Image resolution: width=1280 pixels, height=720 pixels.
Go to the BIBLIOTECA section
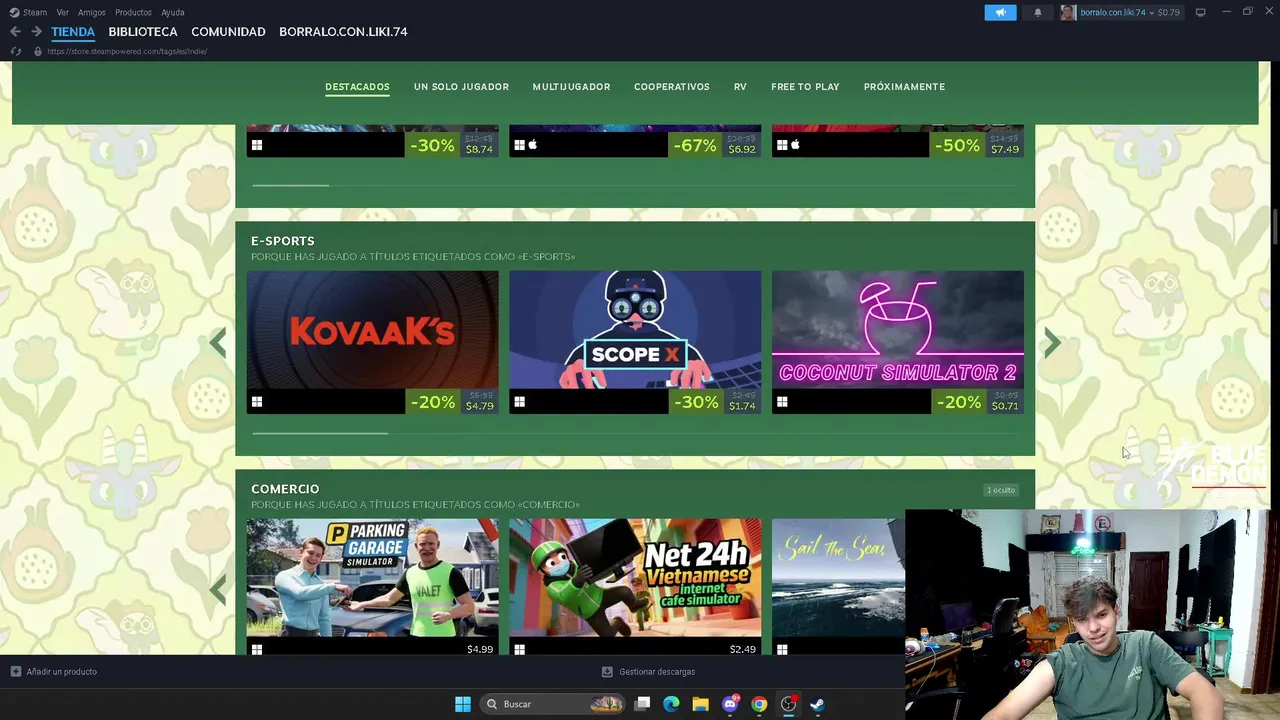pyautogui.click(x=143, y=32)
